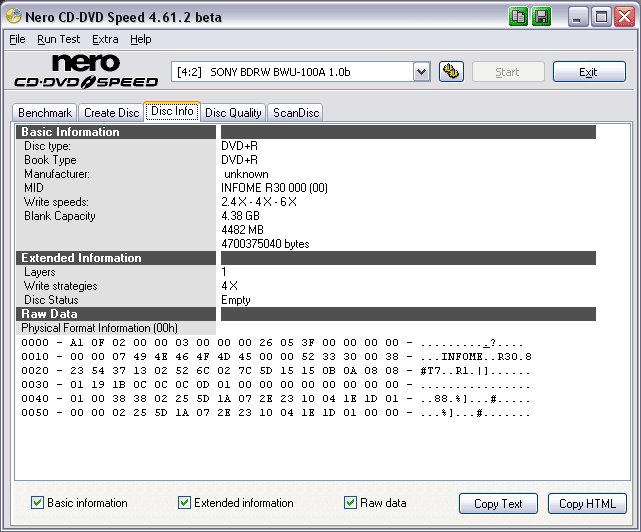The height and width of the screenshot is (532, 641).
Task: Click the green floppy-disk save icon in title bar
Action: click(542, 17)
